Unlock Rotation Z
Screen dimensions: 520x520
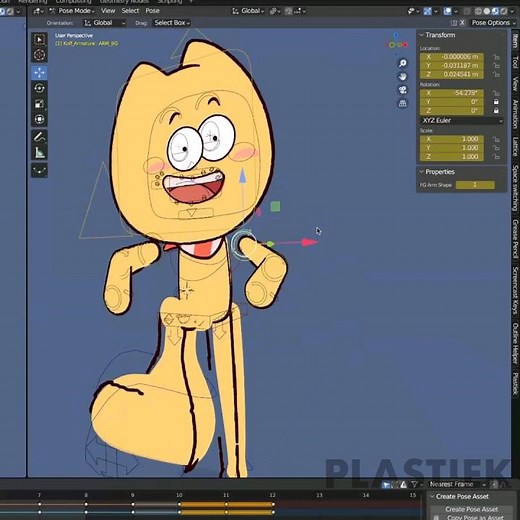coord(496,111)
